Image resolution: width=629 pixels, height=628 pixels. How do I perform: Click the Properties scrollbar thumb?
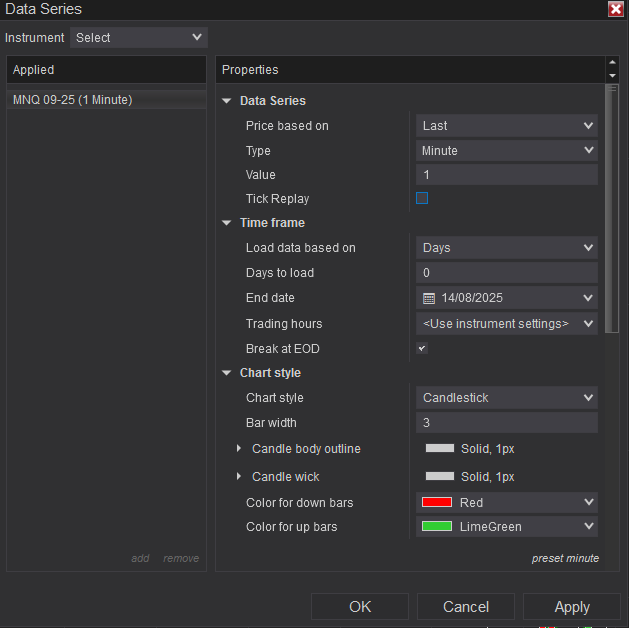tap(612, 209)
